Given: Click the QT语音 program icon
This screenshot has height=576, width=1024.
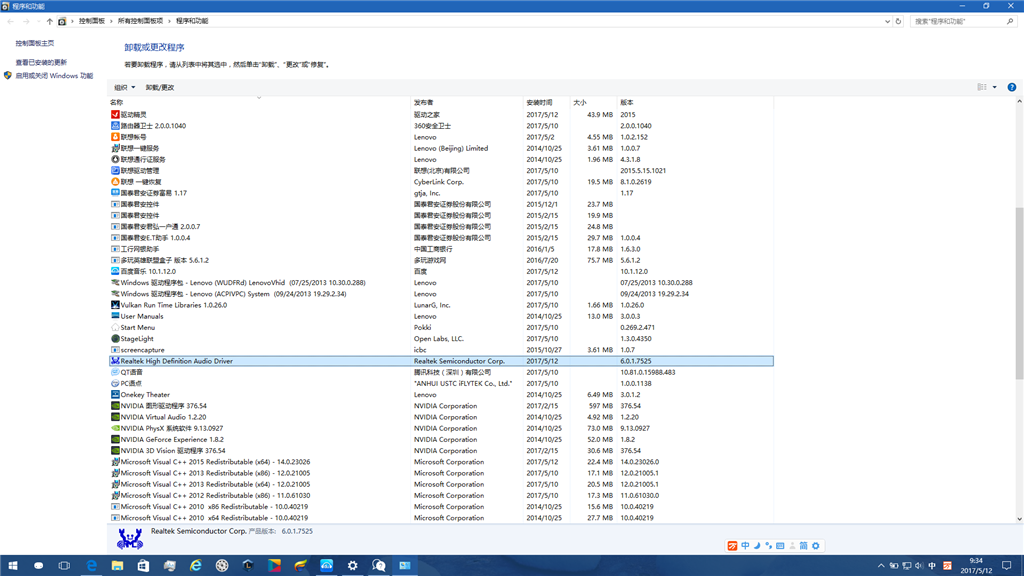Looking at the screenshot, I should pos(115,372).
